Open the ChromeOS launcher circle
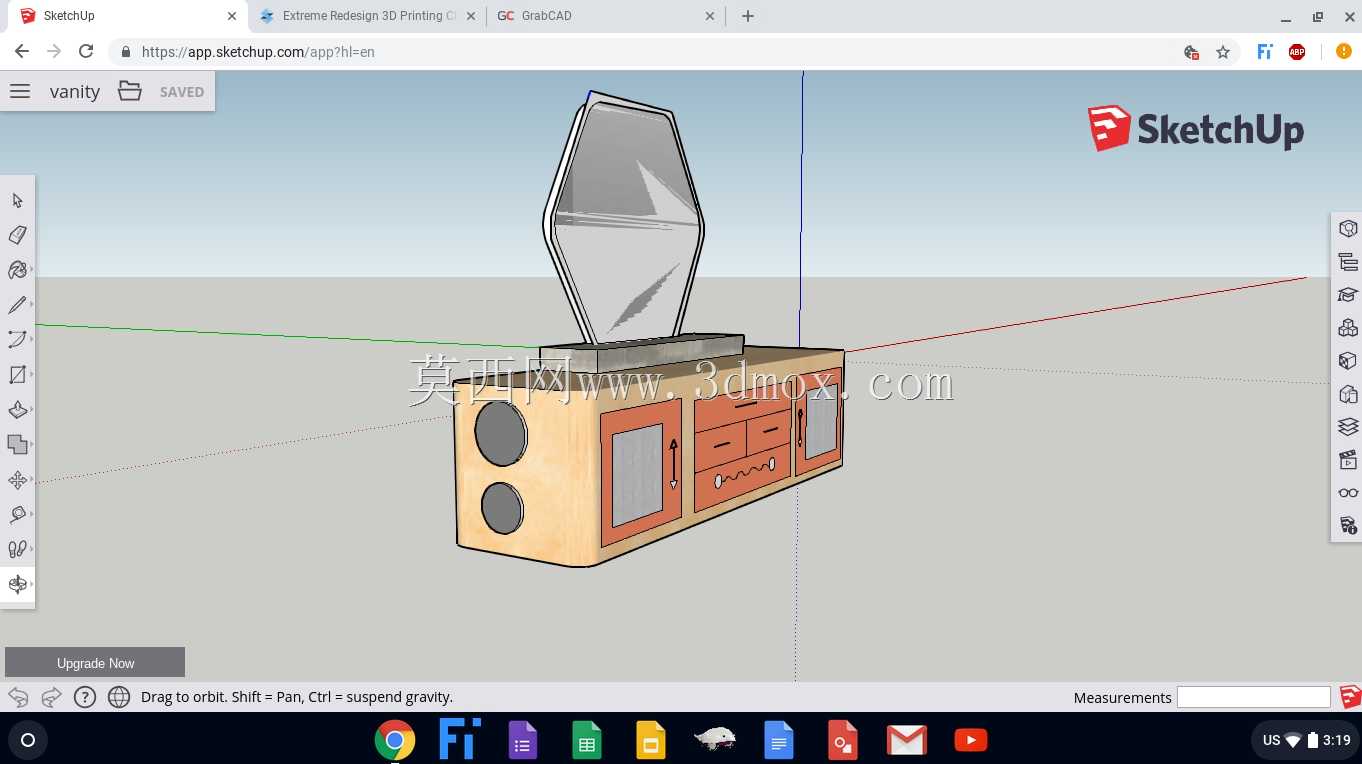The width and height of the screenshot is (1362, 764). 28,740
